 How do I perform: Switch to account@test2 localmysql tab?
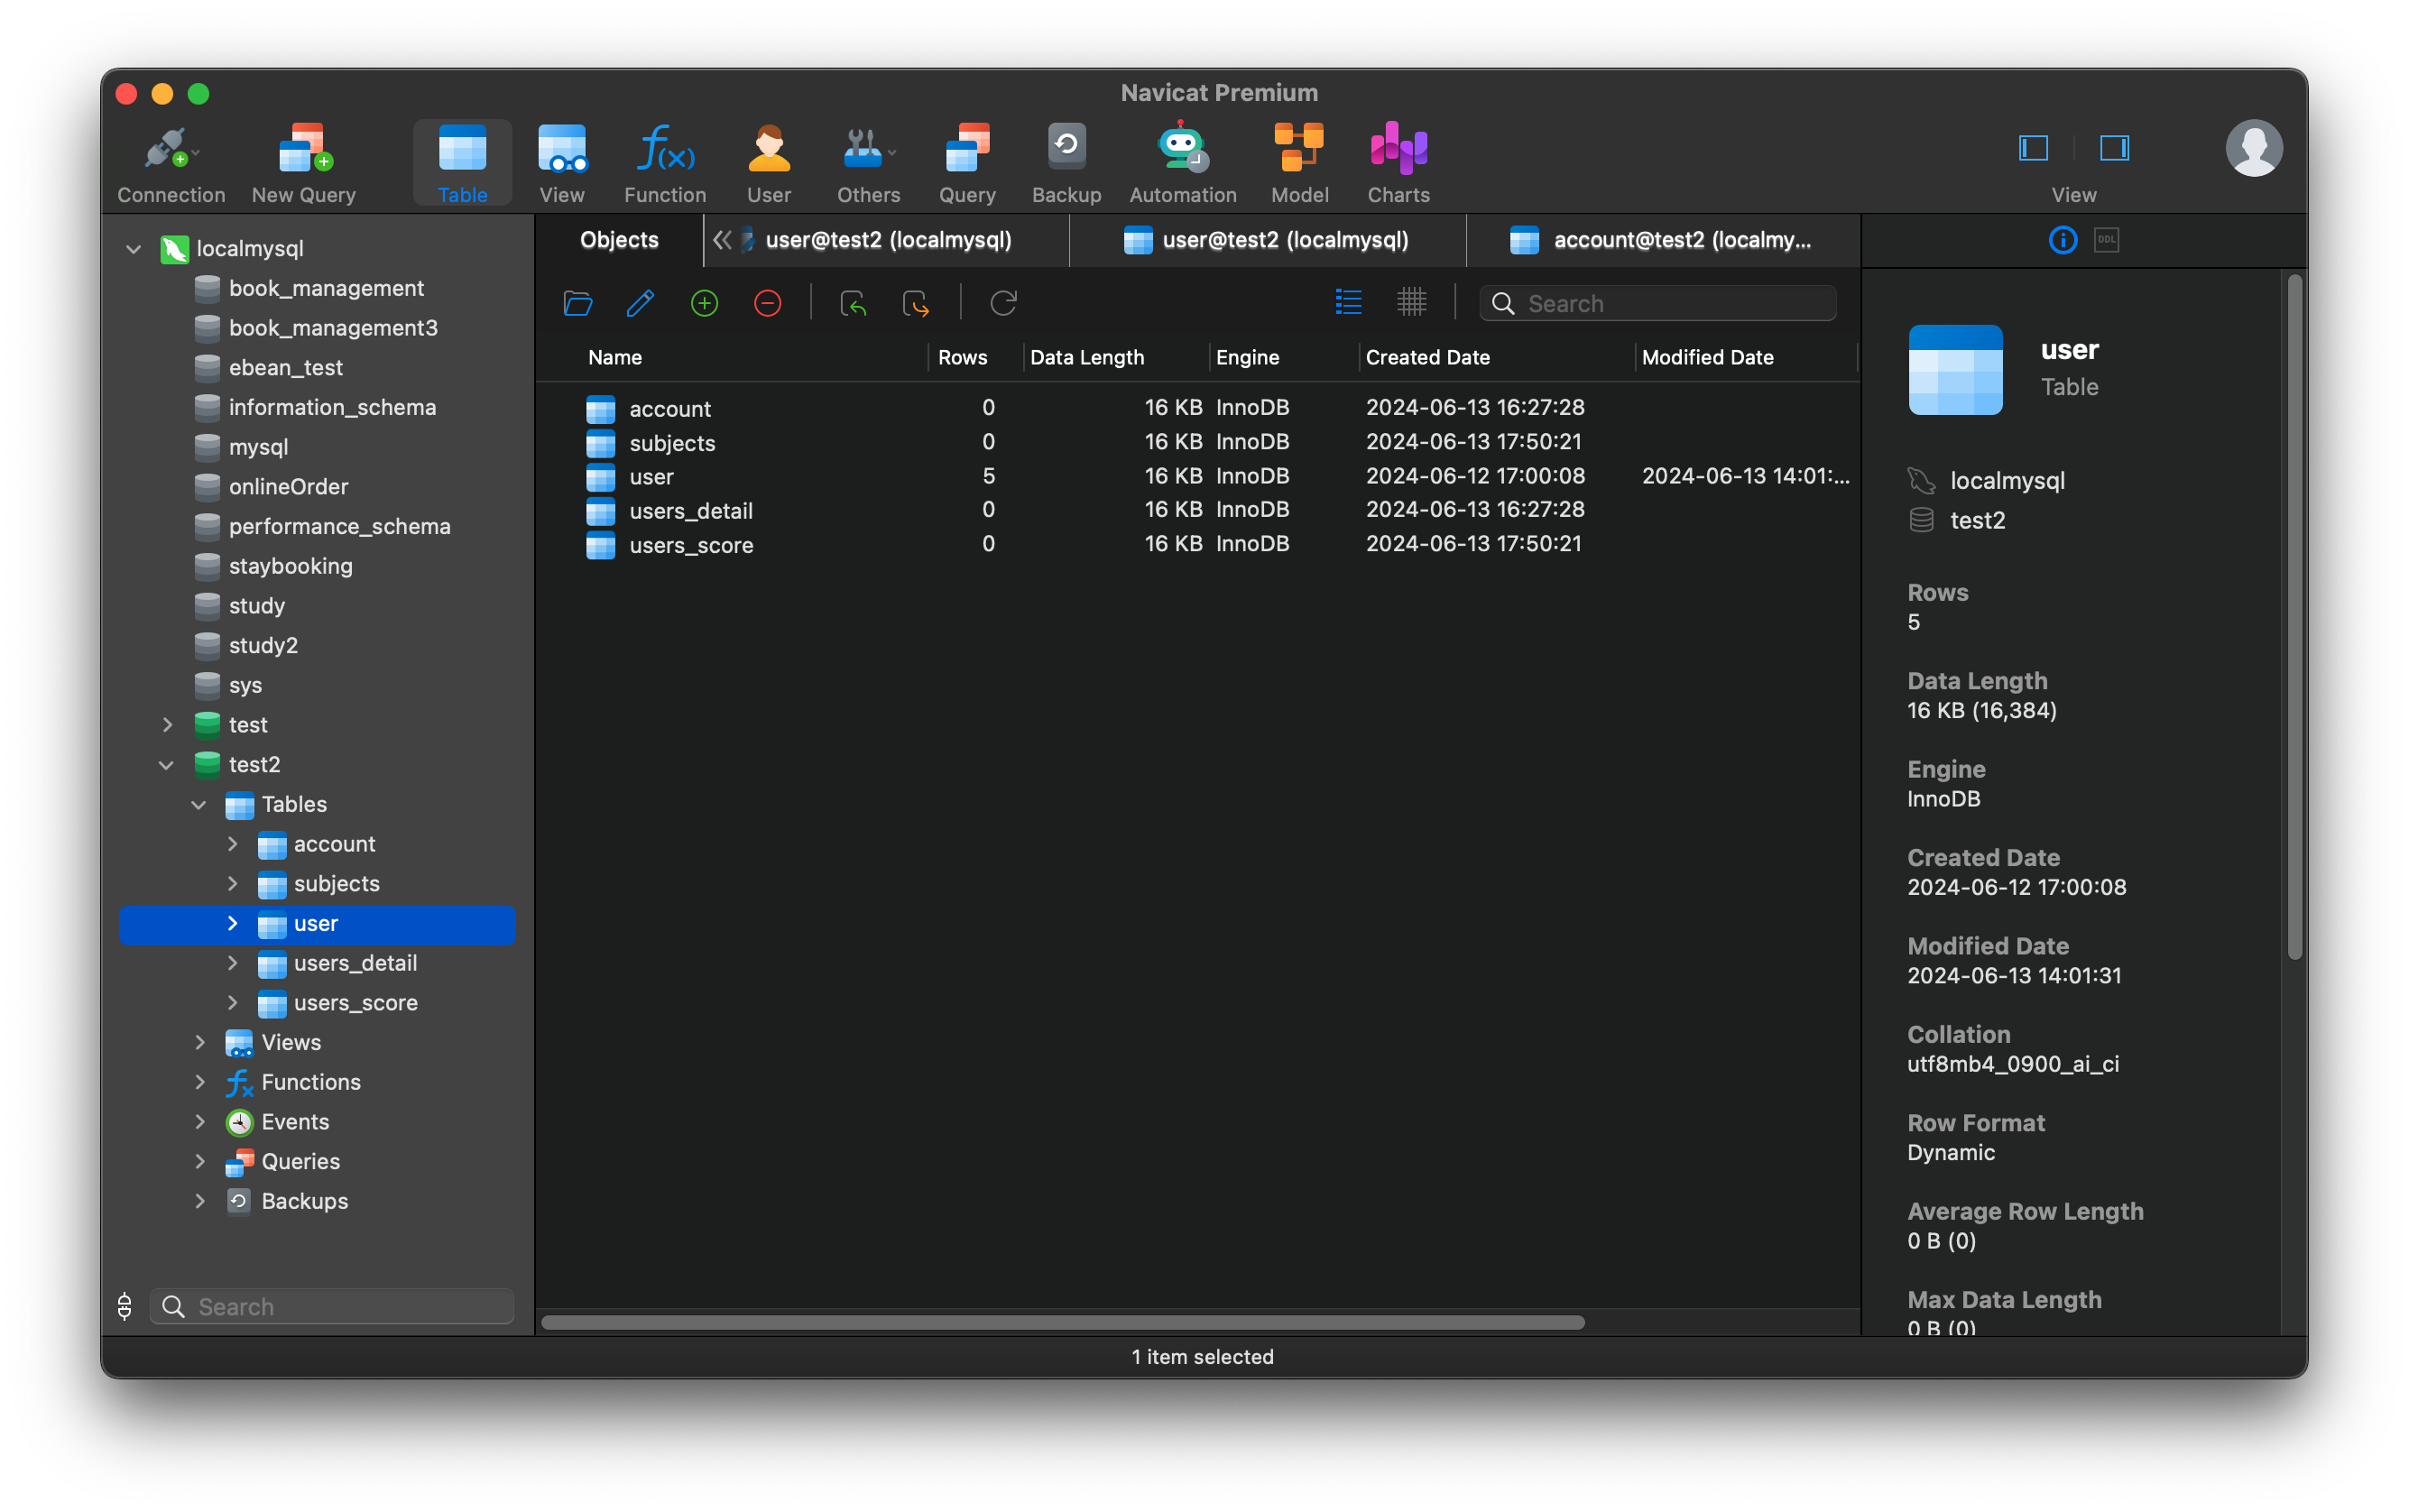point(1662,240)
